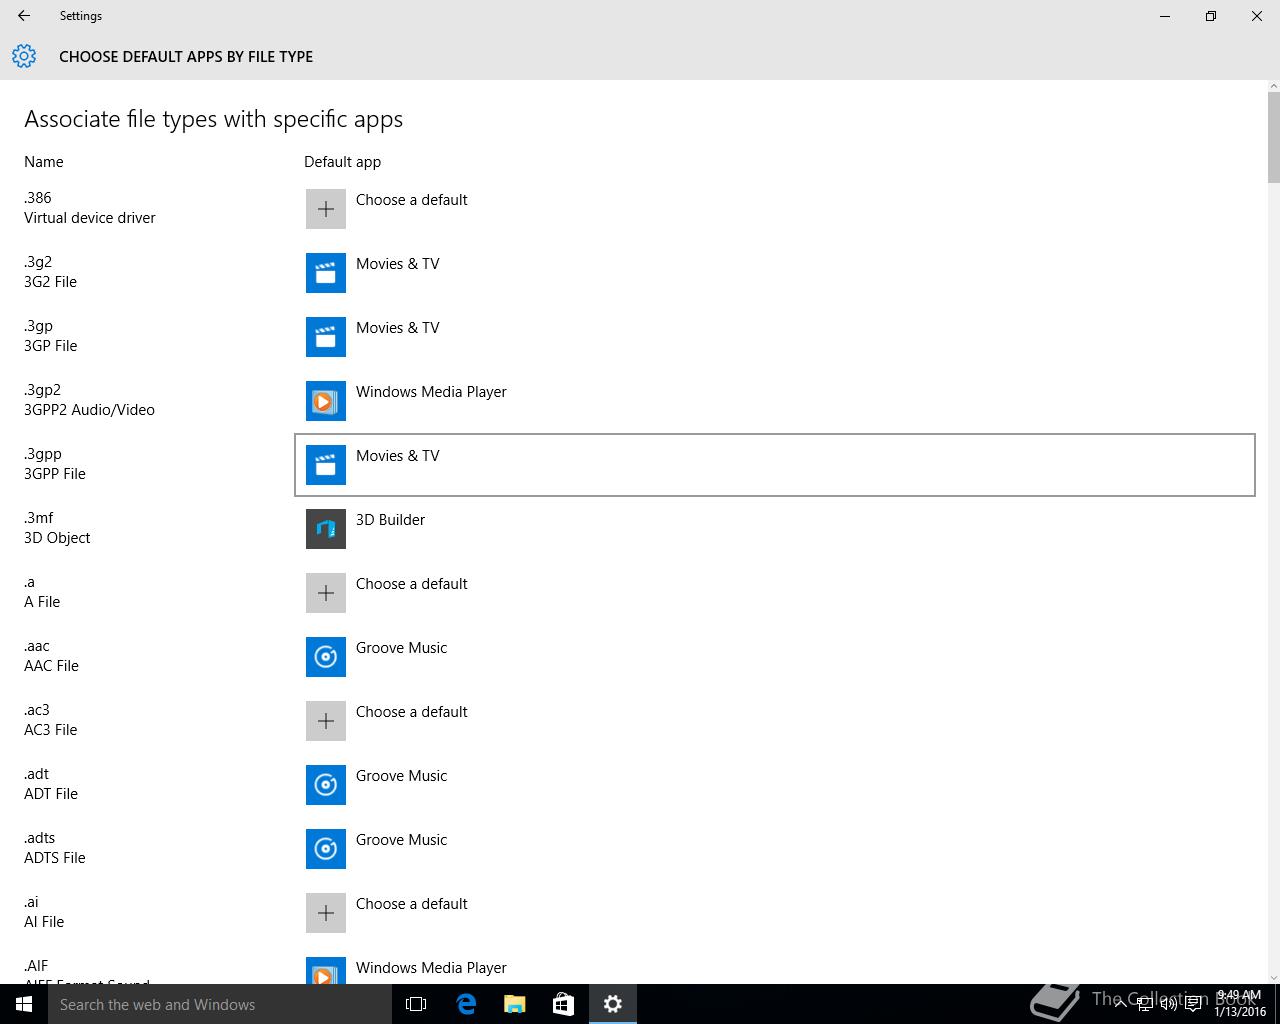Click 3D Builder icon for .3mf
The height and width of the screenshot is (1024, 1280).
coord(325,529)
